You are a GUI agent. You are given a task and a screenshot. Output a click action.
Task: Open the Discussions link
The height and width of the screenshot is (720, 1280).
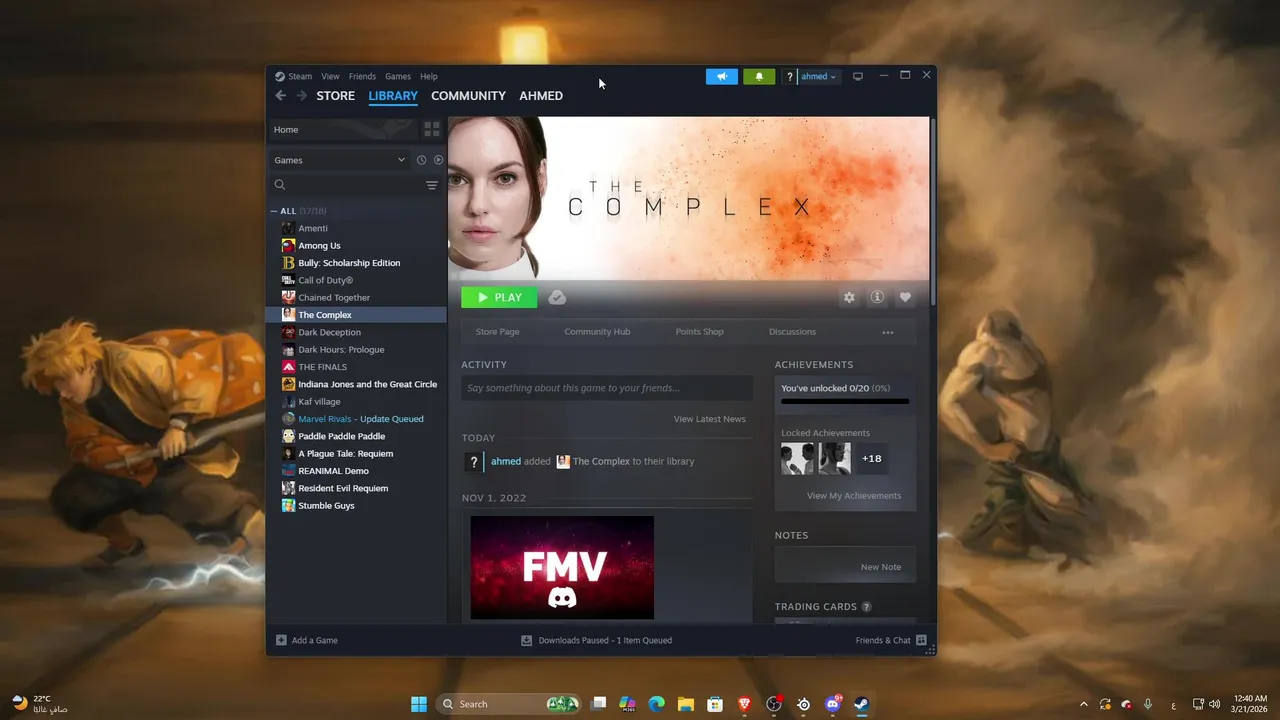coord(792,332)
